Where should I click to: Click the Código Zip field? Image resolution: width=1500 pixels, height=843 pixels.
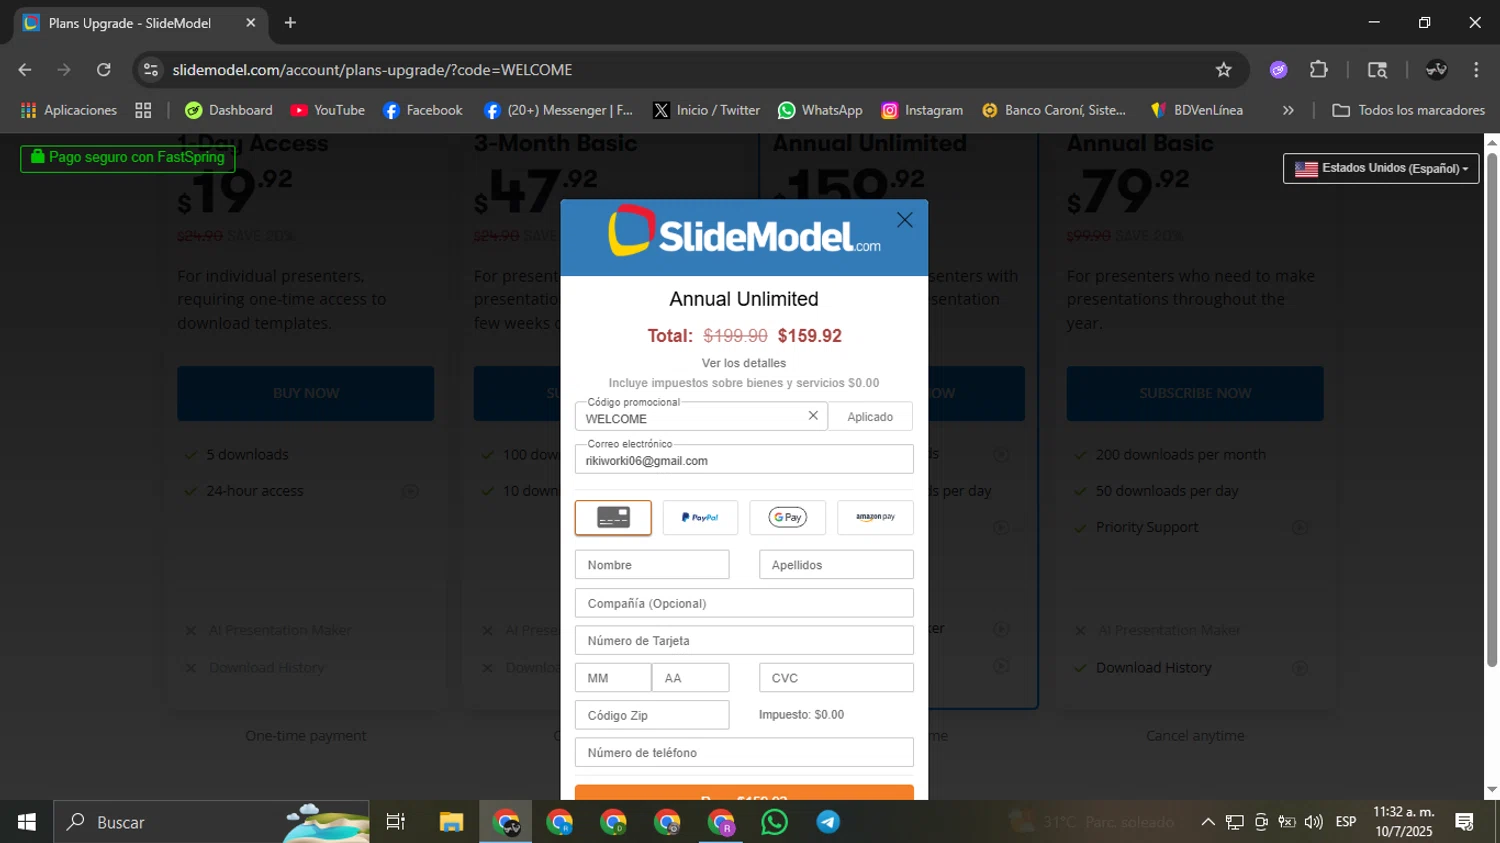652,715
